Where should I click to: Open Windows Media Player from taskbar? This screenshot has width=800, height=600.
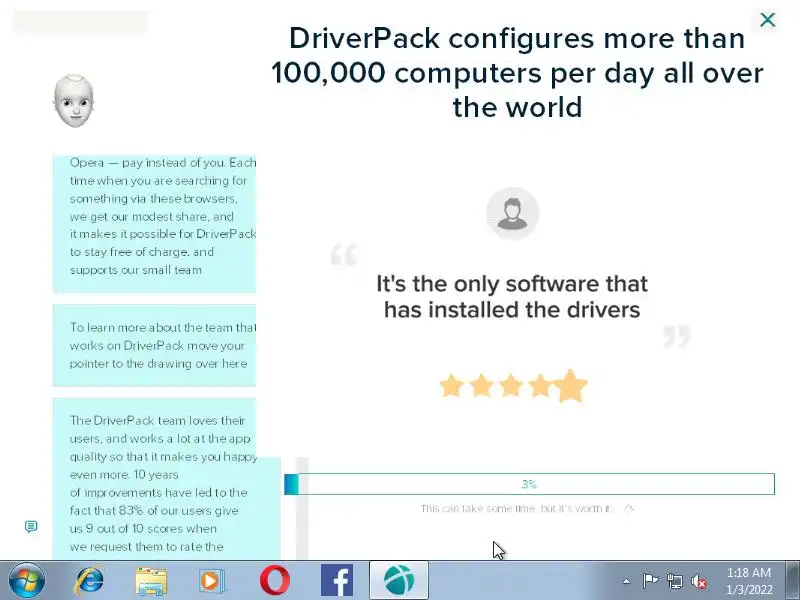click(x=211, y=581)
